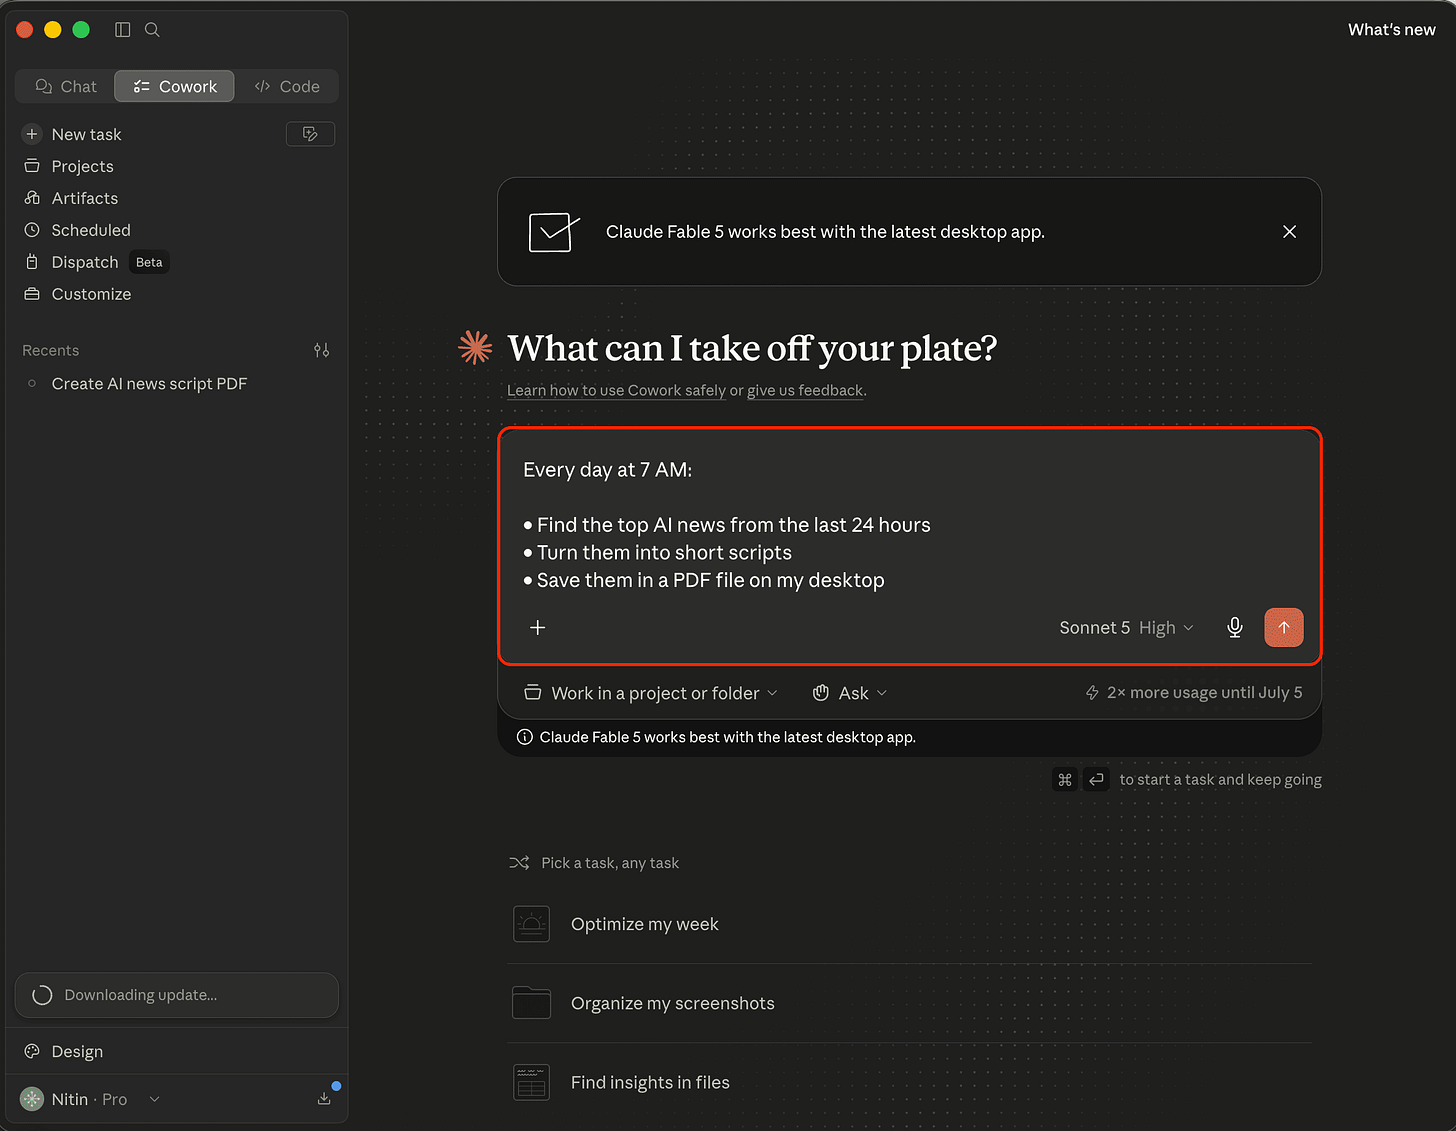This screenshot has height=1131, width=1456.
Task: Click the Downloading update status button
Action: (177, 995)
